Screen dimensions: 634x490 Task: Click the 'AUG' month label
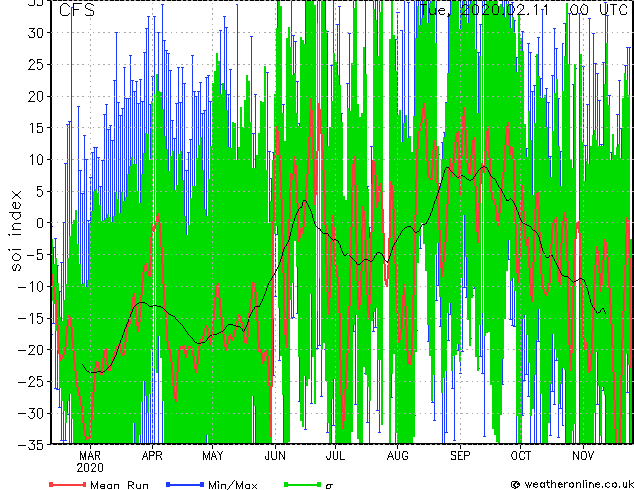[x=397, y=456]
